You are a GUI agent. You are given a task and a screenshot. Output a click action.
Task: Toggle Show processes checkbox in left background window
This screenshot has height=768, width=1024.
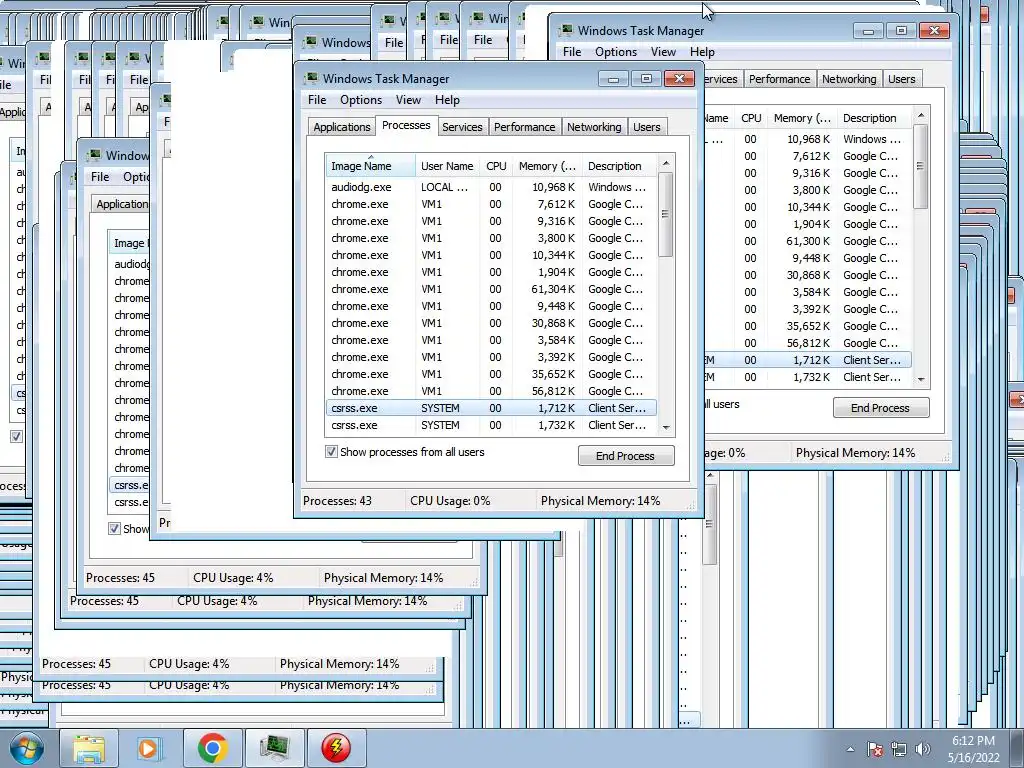[x=114, y=528]
